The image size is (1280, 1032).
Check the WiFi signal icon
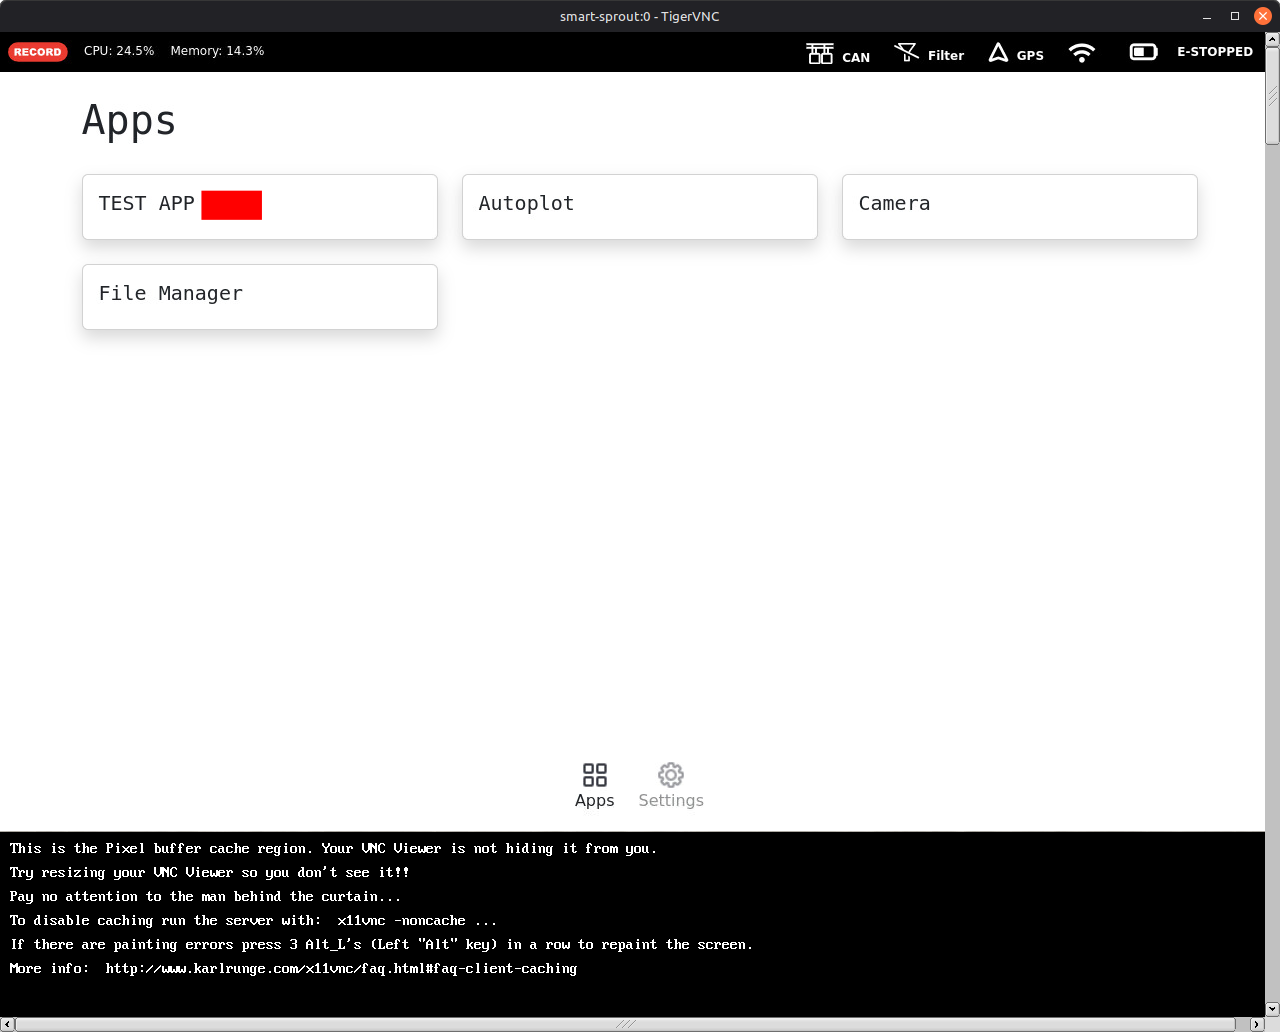click(1081, 53)
